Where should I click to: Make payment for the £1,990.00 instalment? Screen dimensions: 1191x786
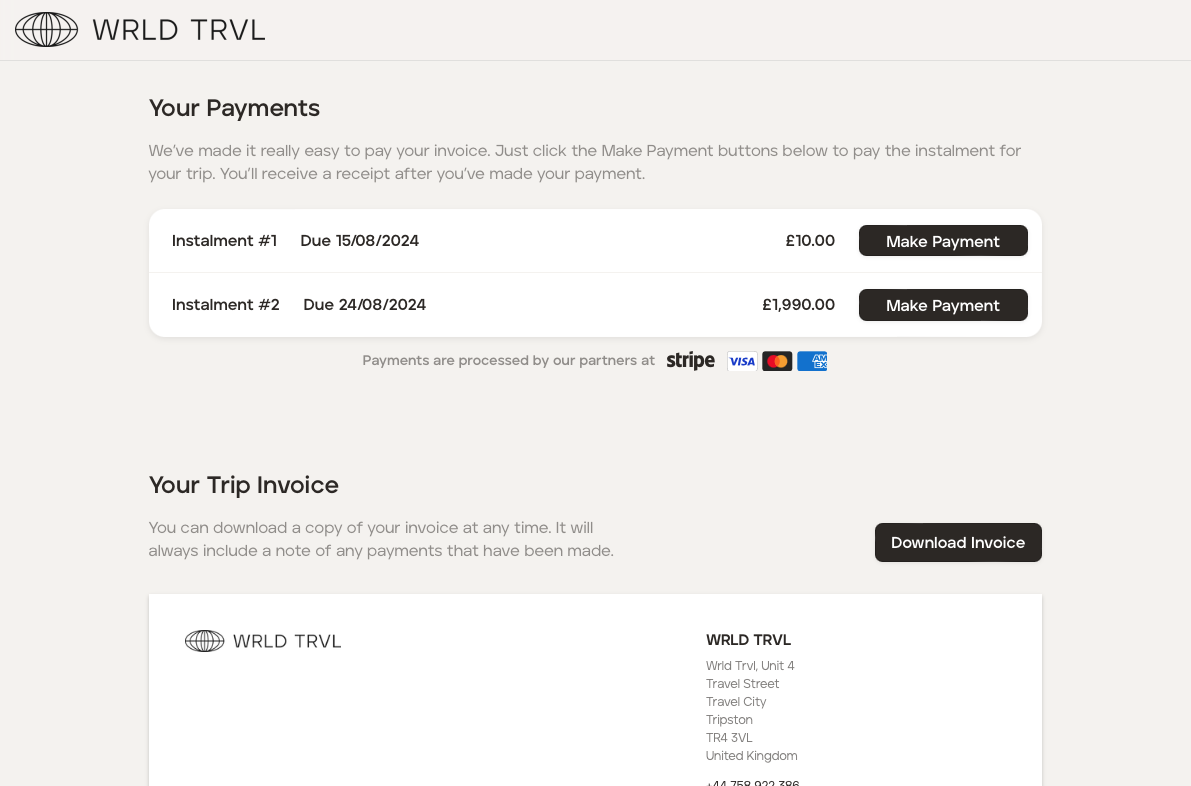click(942, 305)
